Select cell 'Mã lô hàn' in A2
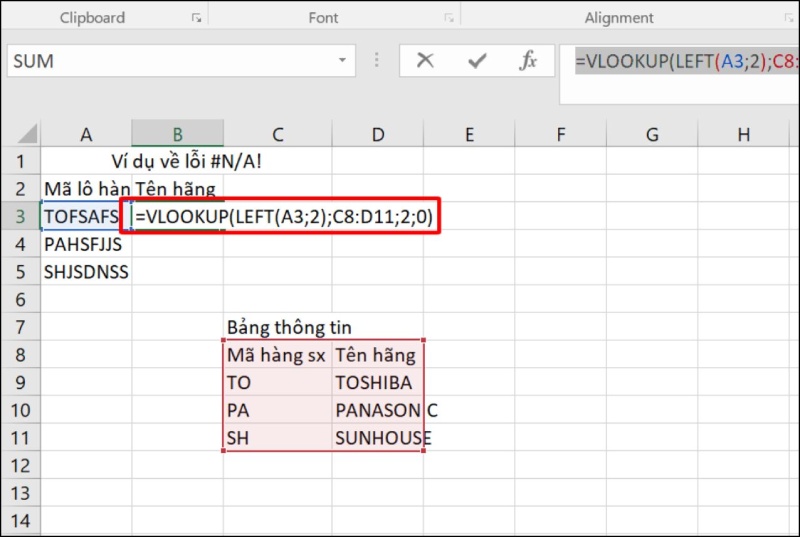The image size is (800, 537). click(x=86, y=189)
